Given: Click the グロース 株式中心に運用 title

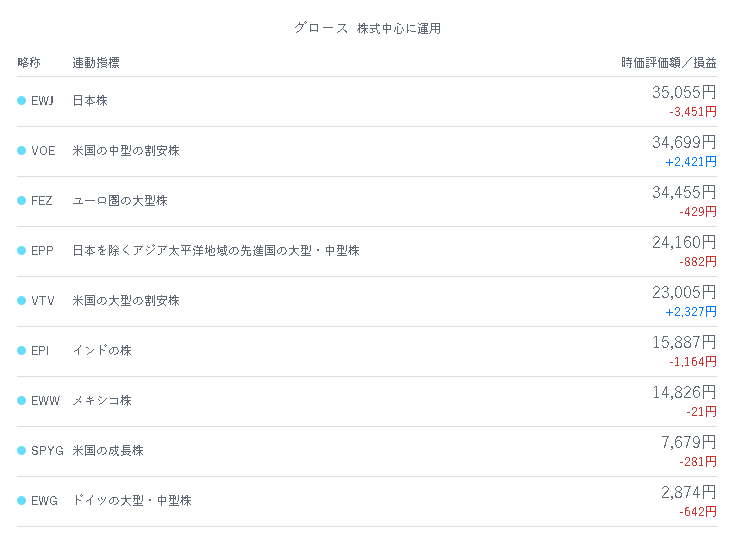Looking at the screenshot, I should point(367,28).
